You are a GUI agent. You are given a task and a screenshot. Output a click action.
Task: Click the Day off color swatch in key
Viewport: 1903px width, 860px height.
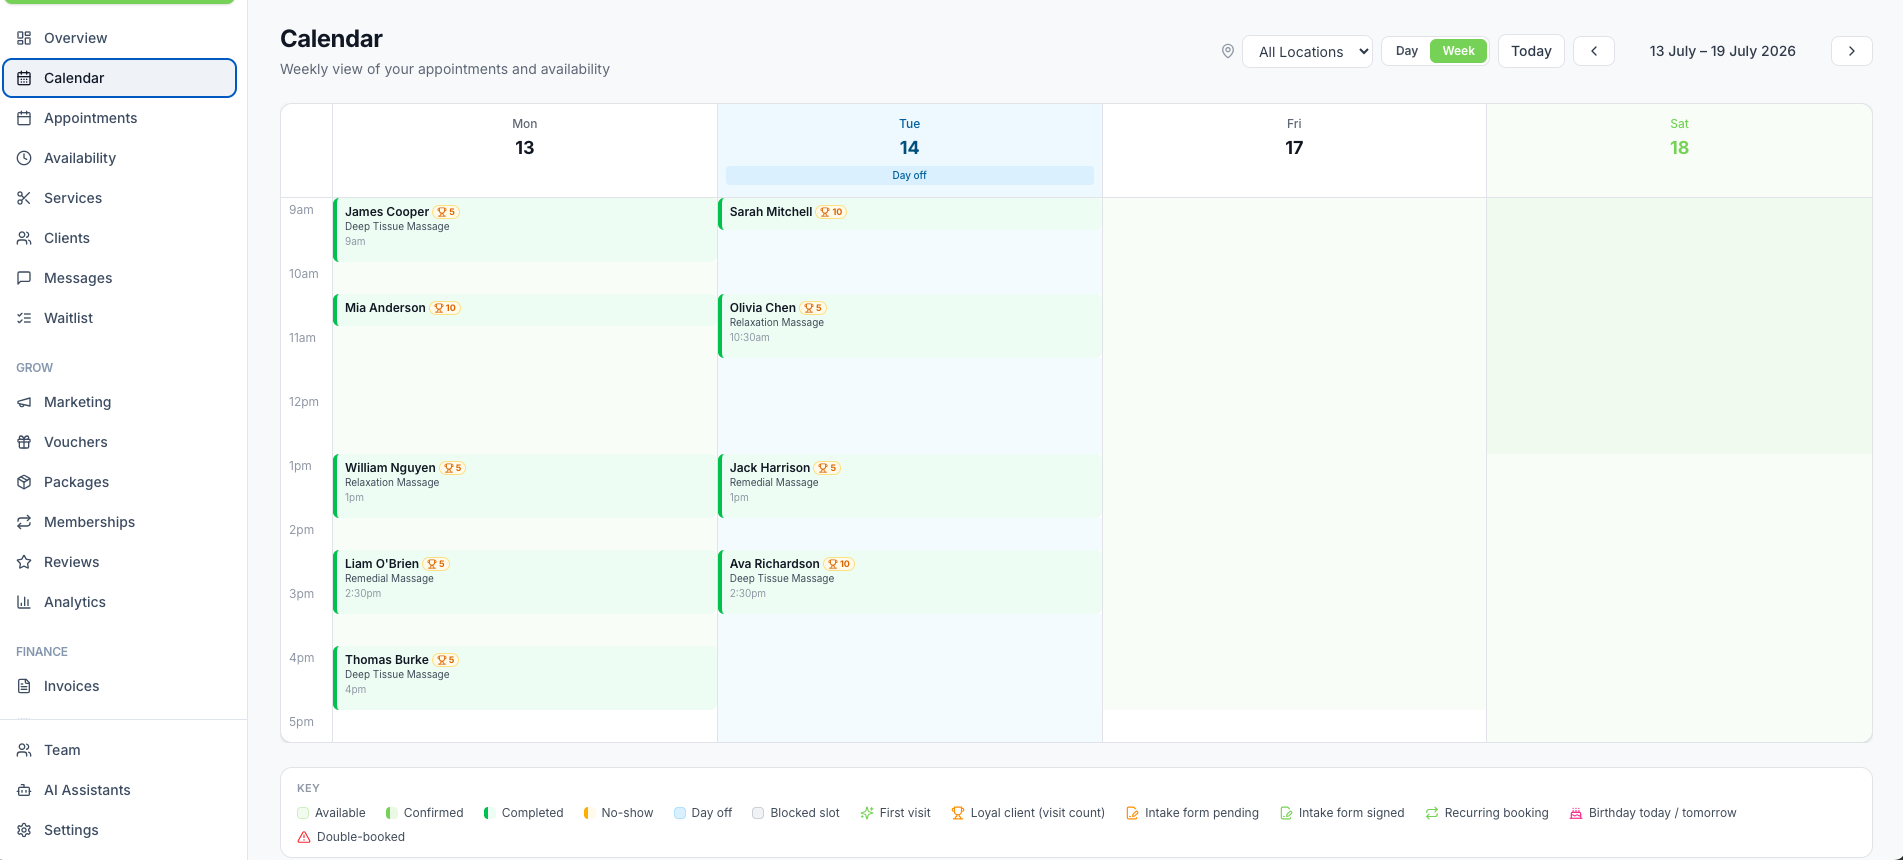680,813
